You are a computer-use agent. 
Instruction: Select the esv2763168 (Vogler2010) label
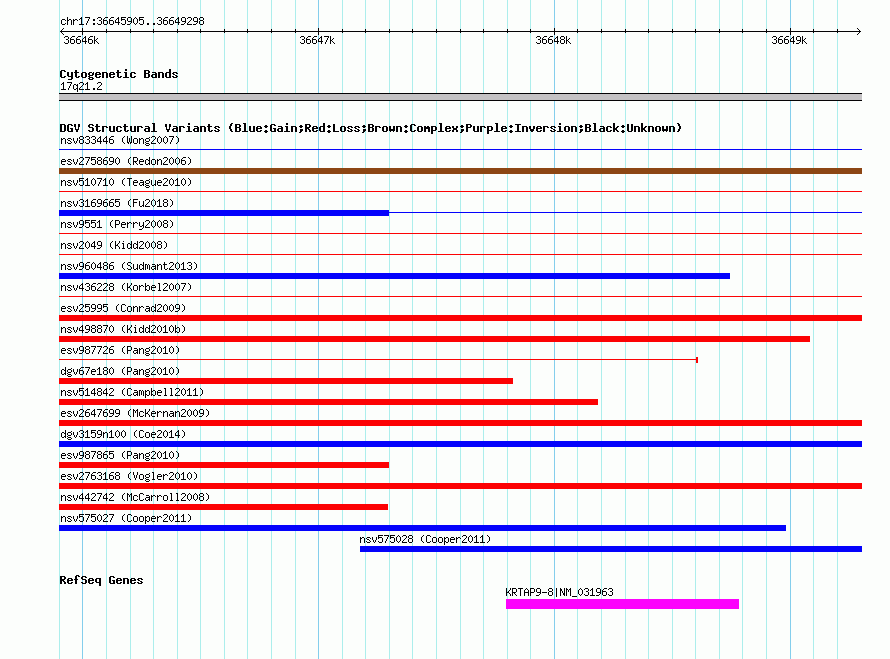129,476
